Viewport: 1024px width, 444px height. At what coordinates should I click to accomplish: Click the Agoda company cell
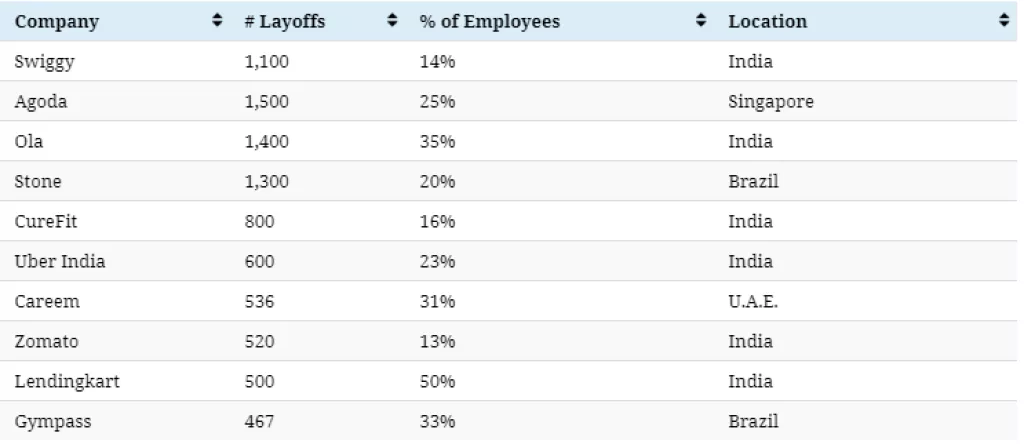40,102
